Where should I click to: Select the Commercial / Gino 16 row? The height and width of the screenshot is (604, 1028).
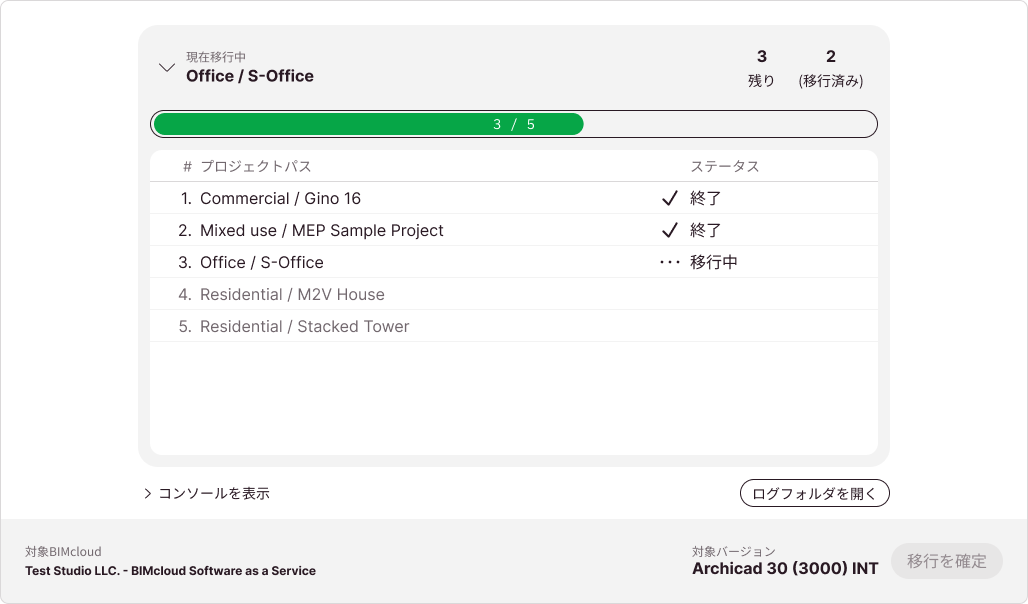514,198
